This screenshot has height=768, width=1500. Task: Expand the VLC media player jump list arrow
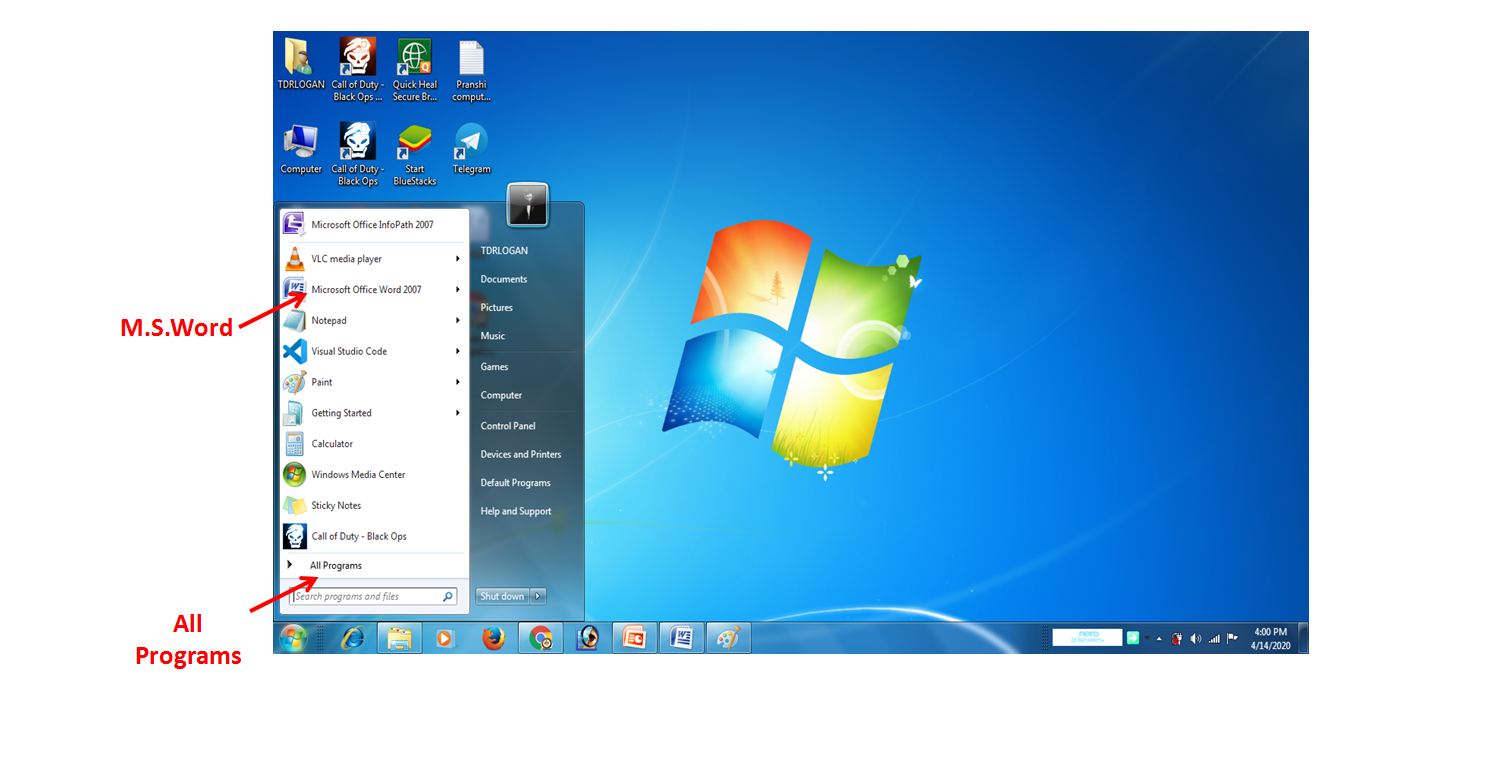coord(458,259)
